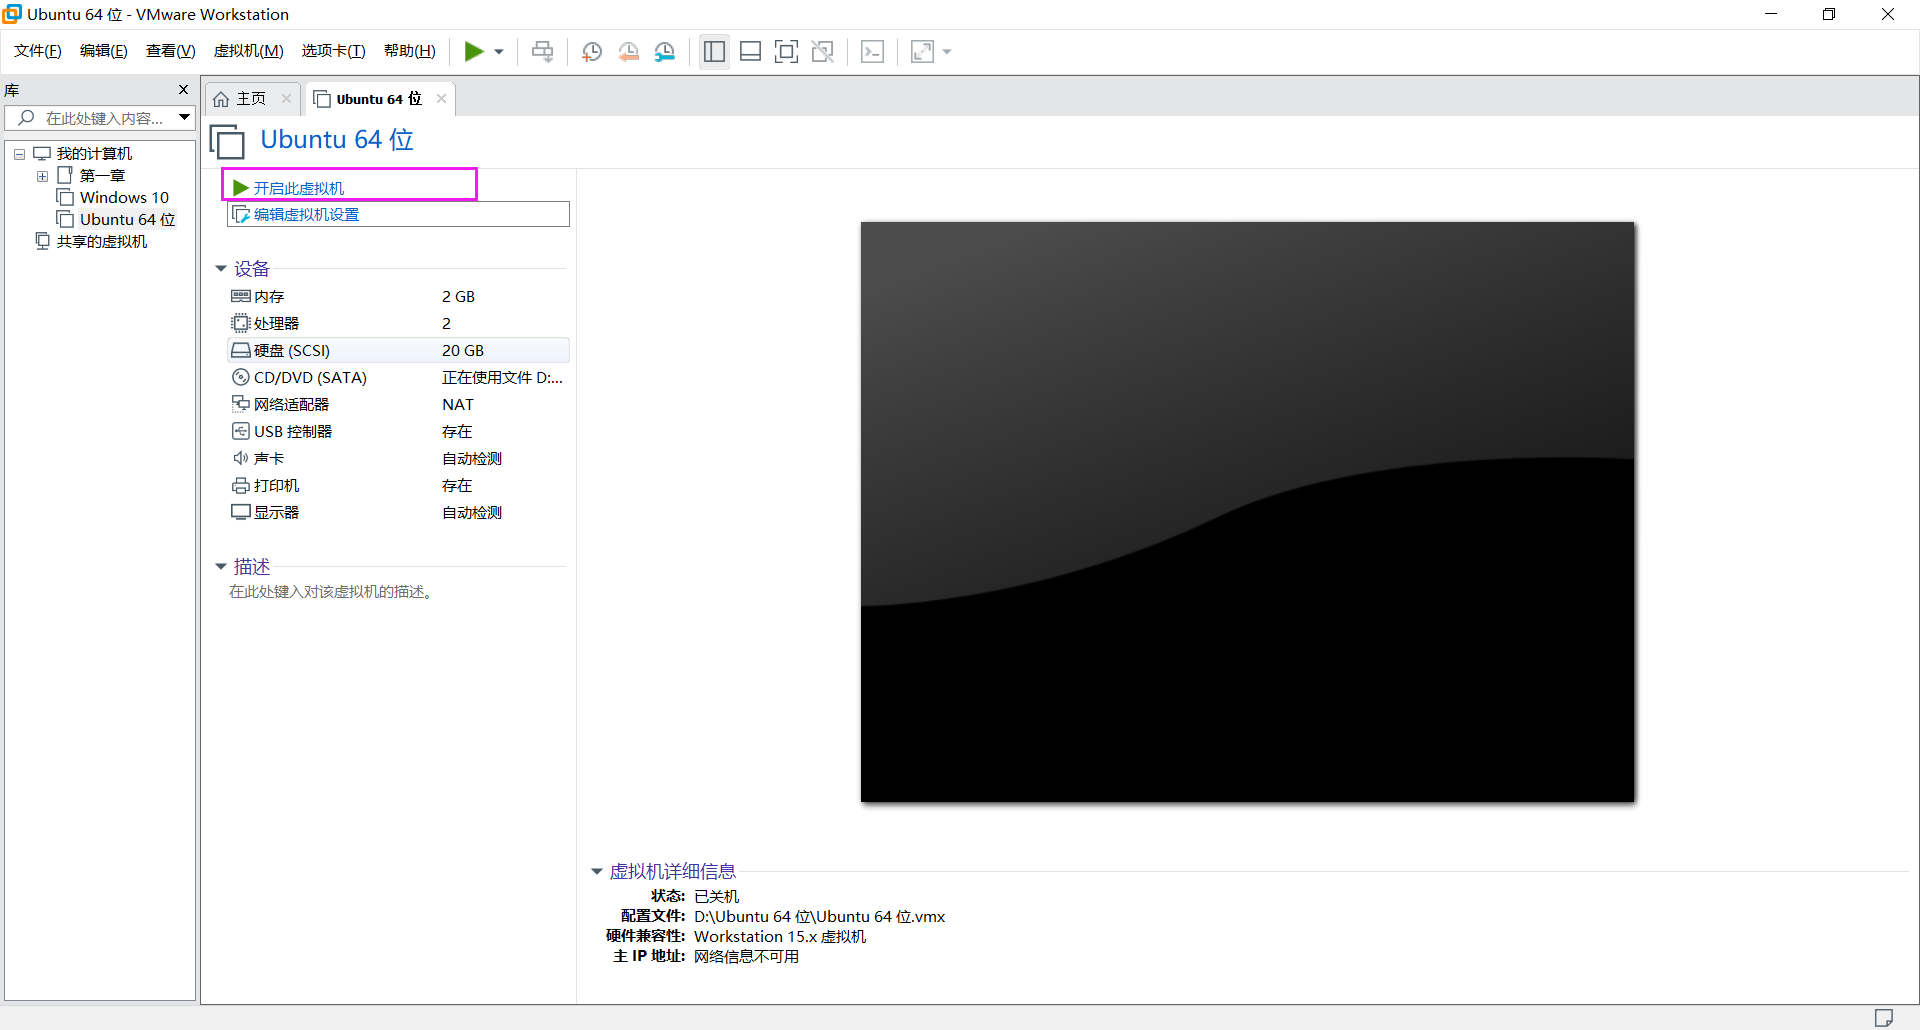Click the revert snapshot icon

point(629,51)
